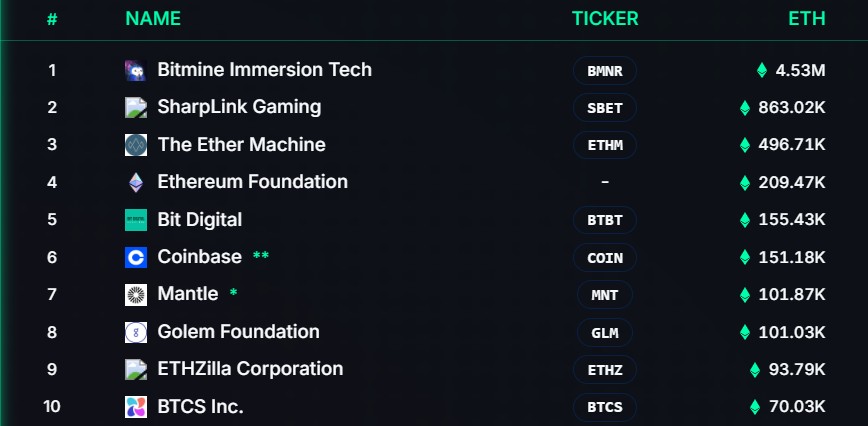Click the Bitmine Immersion Tech logo icon
868x426 pixels.
135,70
